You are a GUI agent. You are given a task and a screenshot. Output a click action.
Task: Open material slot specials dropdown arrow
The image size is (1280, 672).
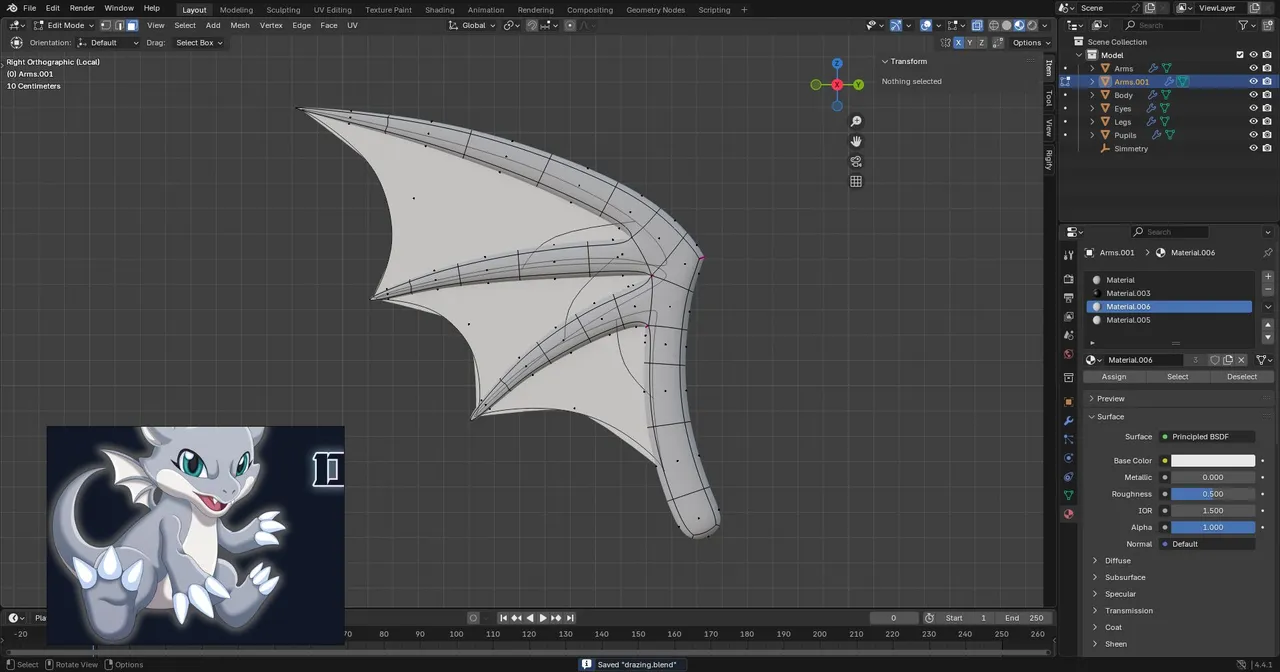tap(1268, 307)
